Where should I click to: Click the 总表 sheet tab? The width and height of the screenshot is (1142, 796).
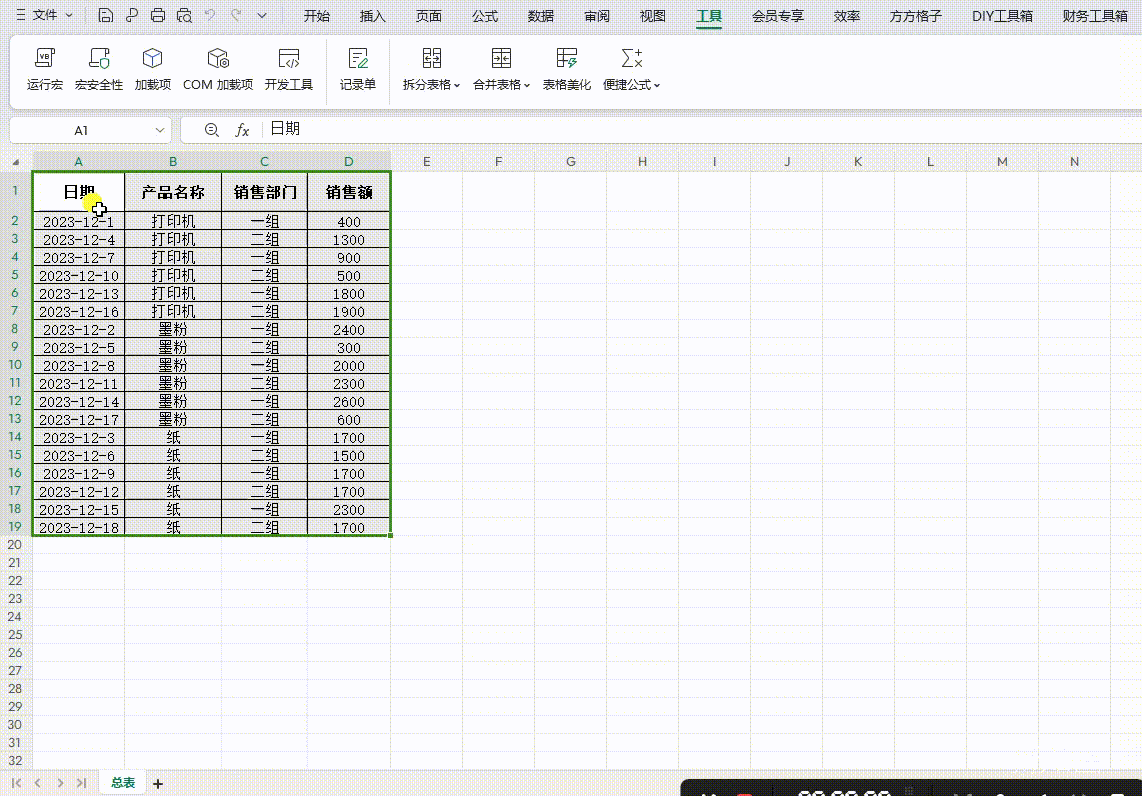[122, 783]
